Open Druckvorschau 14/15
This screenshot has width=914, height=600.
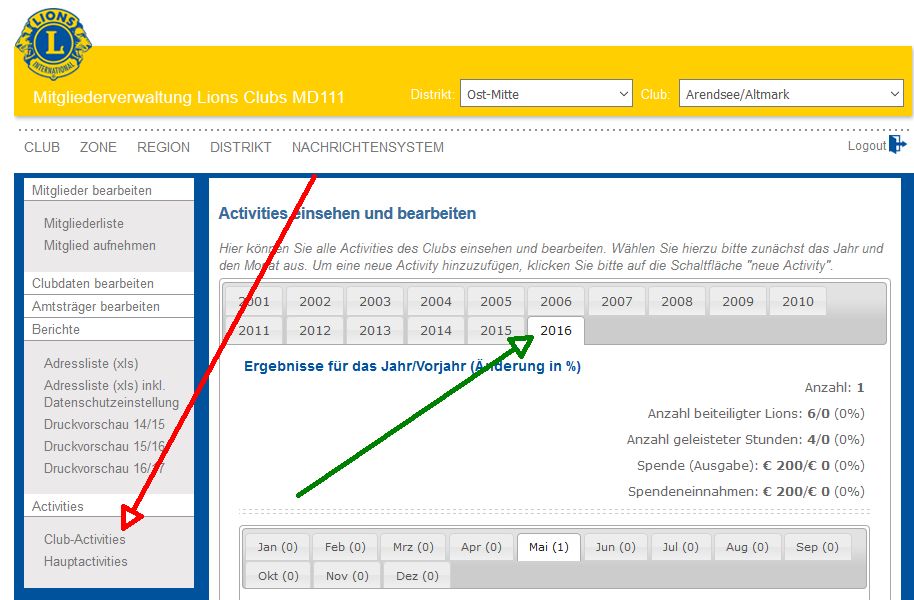pos(104,424)
